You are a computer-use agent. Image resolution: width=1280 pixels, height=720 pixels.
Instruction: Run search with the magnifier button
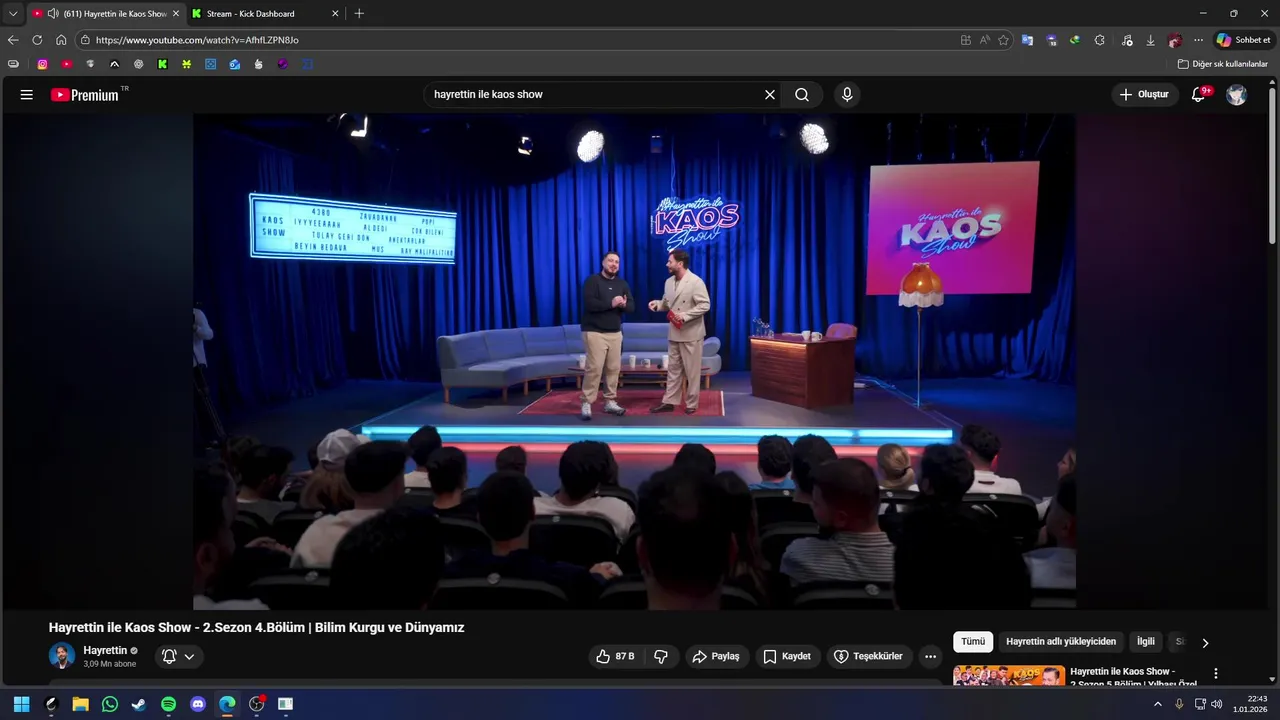coord(802,95)
